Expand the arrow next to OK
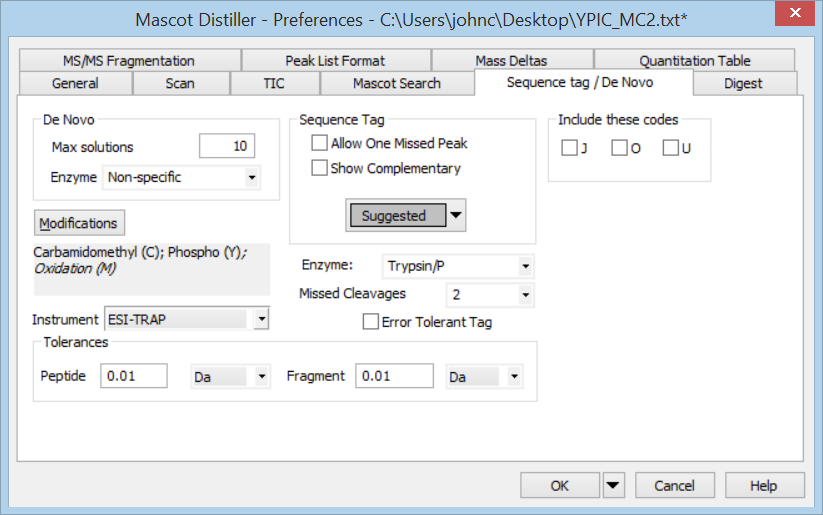This screenshot has height=515, width=823. click(x=613, y=486)
